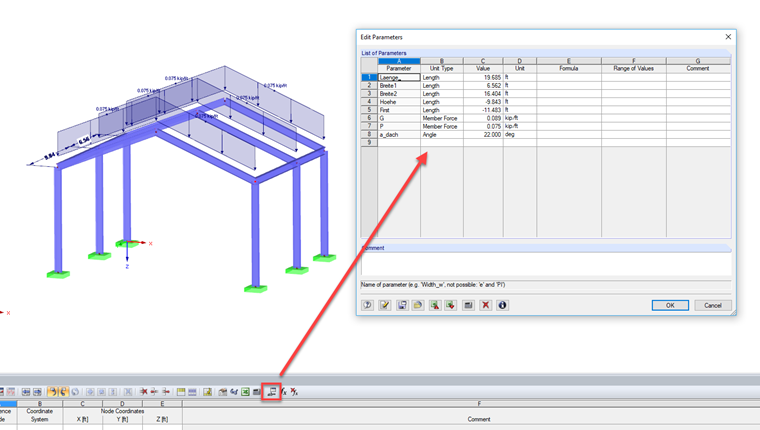Click the yellow table highlight toolbar icon
The height and width of the screenshot is (430, 760).
pos(181,392)
